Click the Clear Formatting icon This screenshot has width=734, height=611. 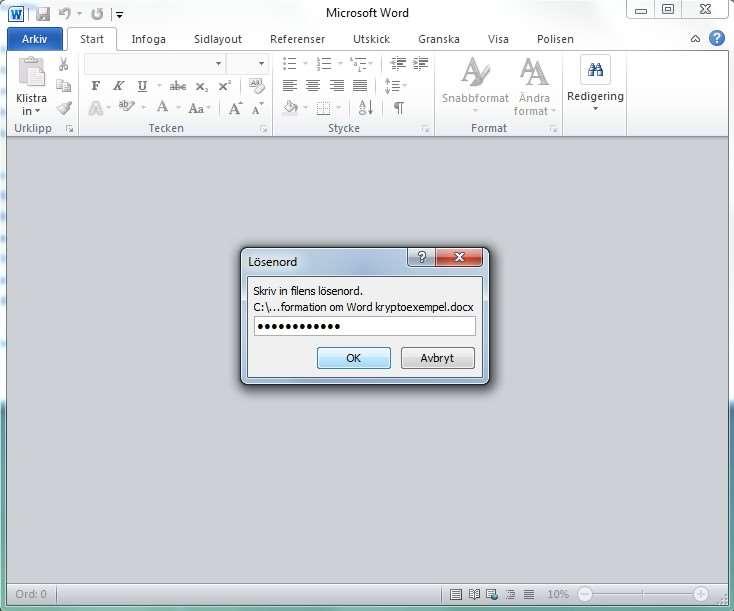coord(257,86)
